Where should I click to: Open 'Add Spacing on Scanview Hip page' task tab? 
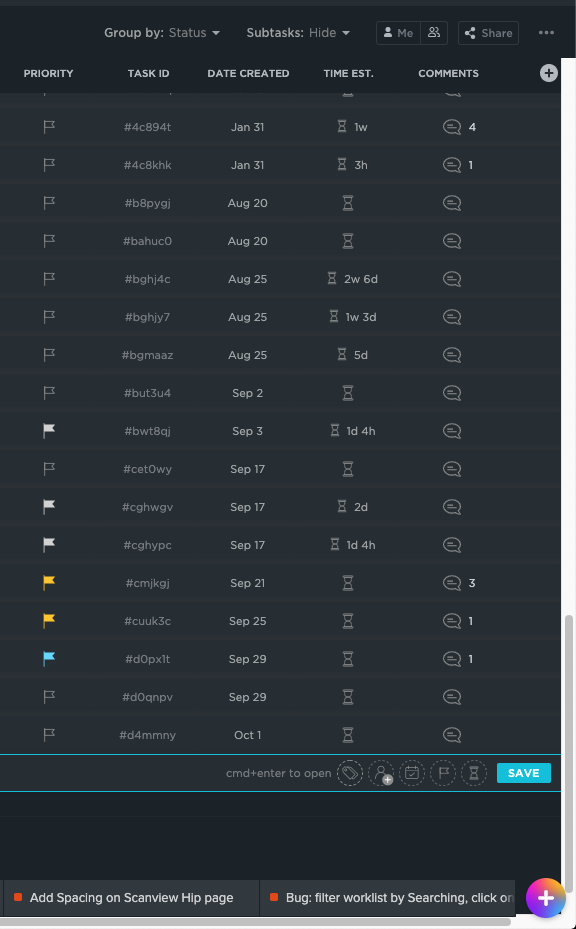point(131,898)
